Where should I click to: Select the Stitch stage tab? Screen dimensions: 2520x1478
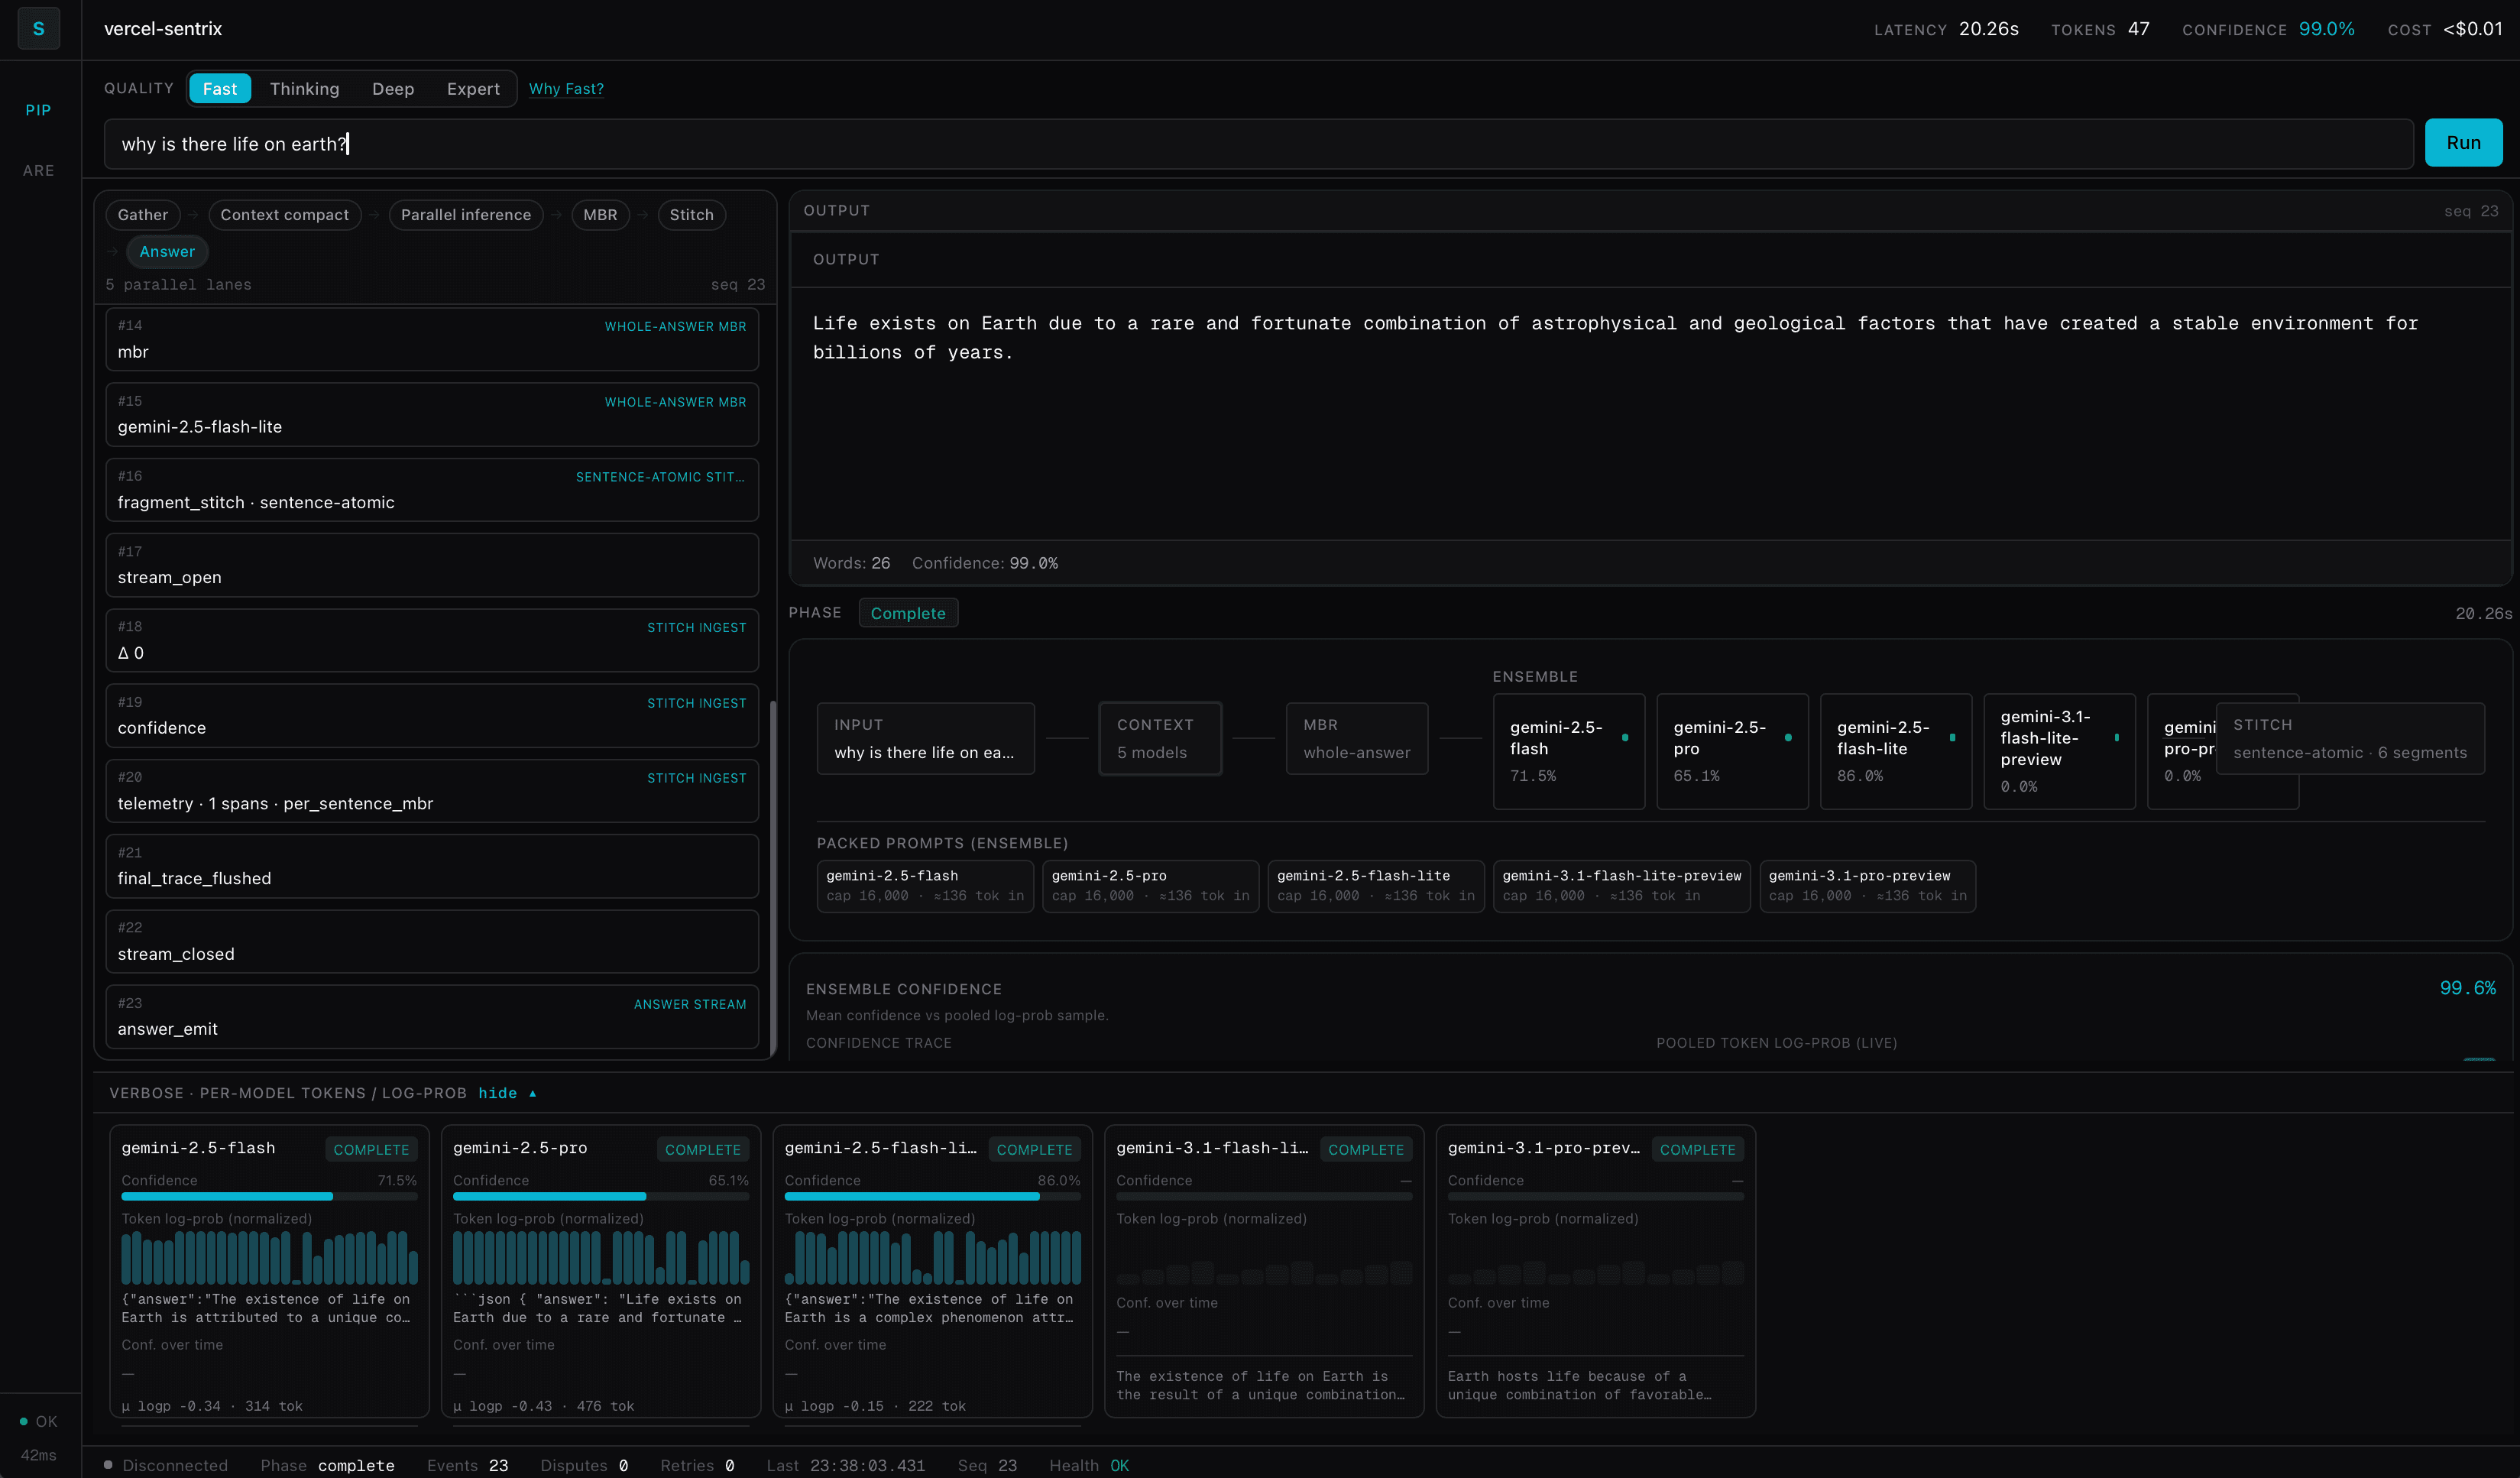pos(691,215)
